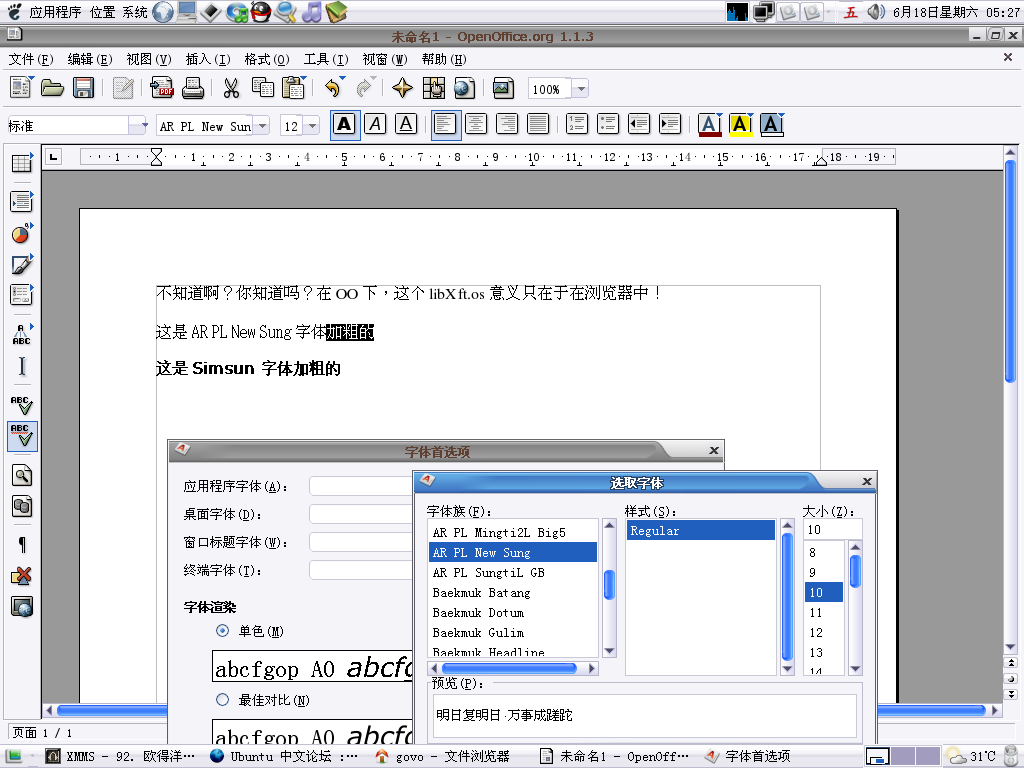Open the Gallery picture icon
The width and height of the screenshot is (1024, 768).
click(504, 88)
